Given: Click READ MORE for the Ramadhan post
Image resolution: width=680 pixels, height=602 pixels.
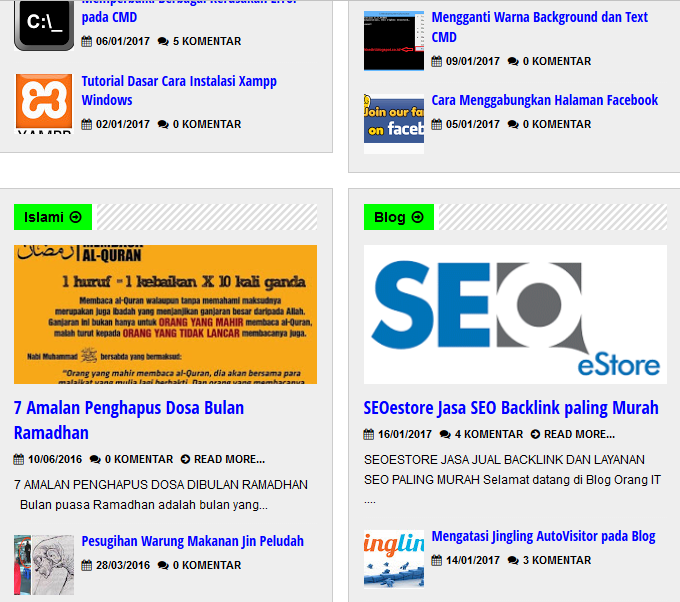Looking at the screenshot, I should tap(229, 459).
